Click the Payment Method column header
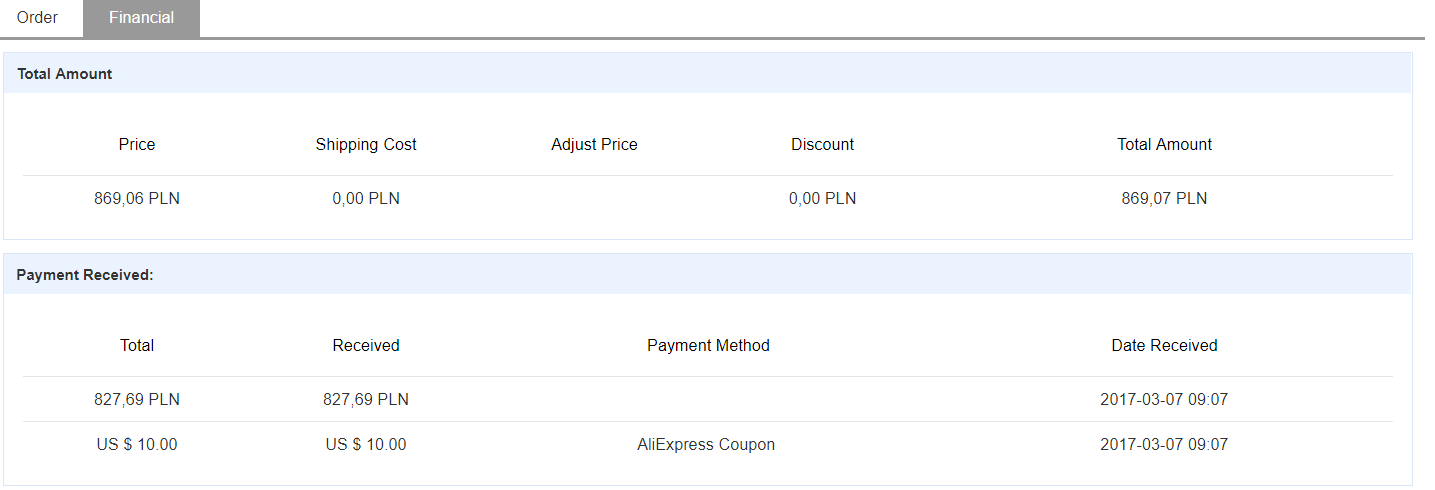Viewport: 1435px width, 490px height. tap(708, 345)
